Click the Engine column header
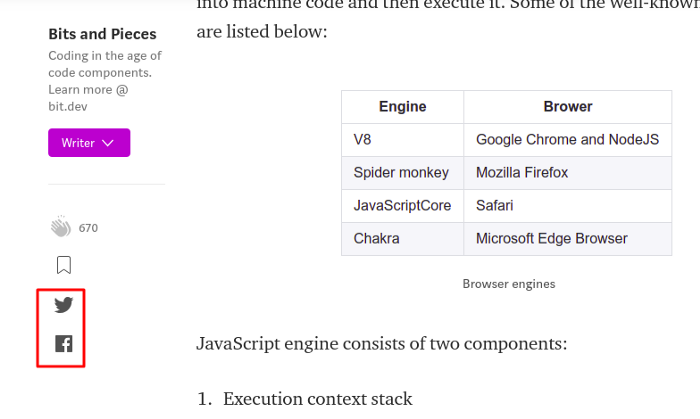This screenshot has width=700, height=419. [x=402, y=107]
